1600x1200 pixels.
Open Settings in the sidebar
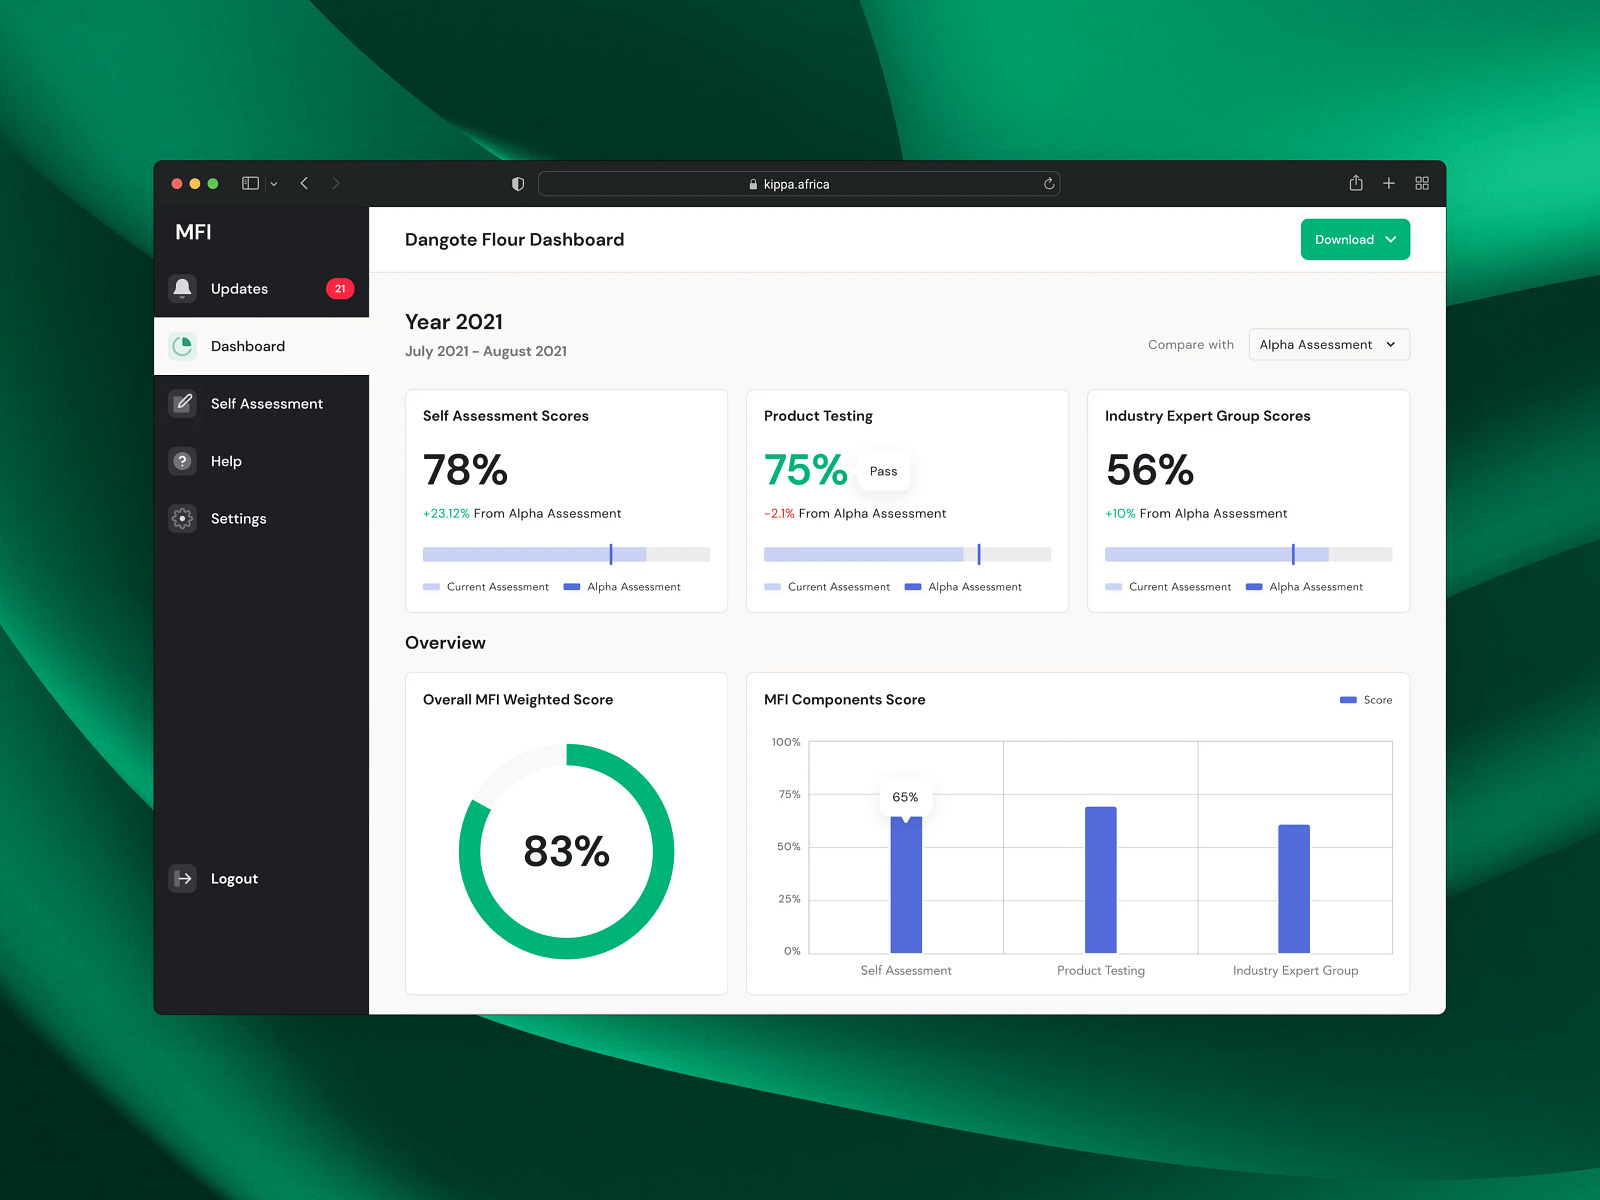[x=261, y=519]
